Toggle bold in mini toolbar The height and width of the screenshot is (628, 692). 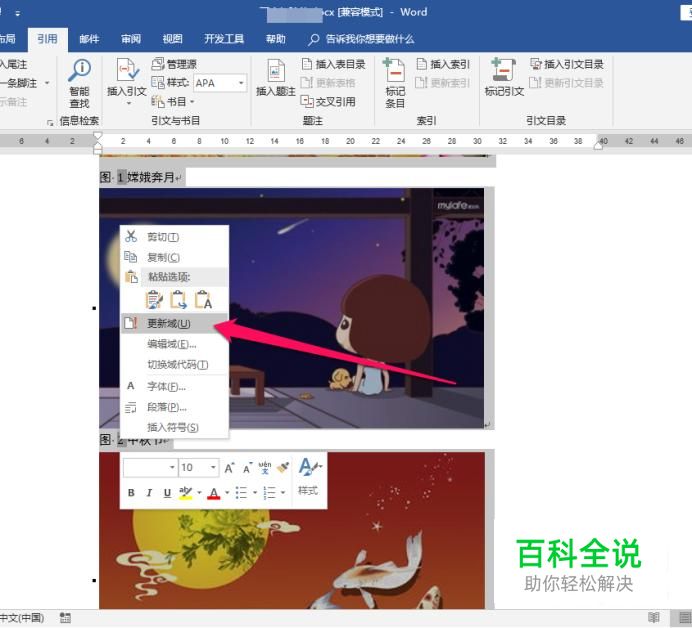point(131,493)
